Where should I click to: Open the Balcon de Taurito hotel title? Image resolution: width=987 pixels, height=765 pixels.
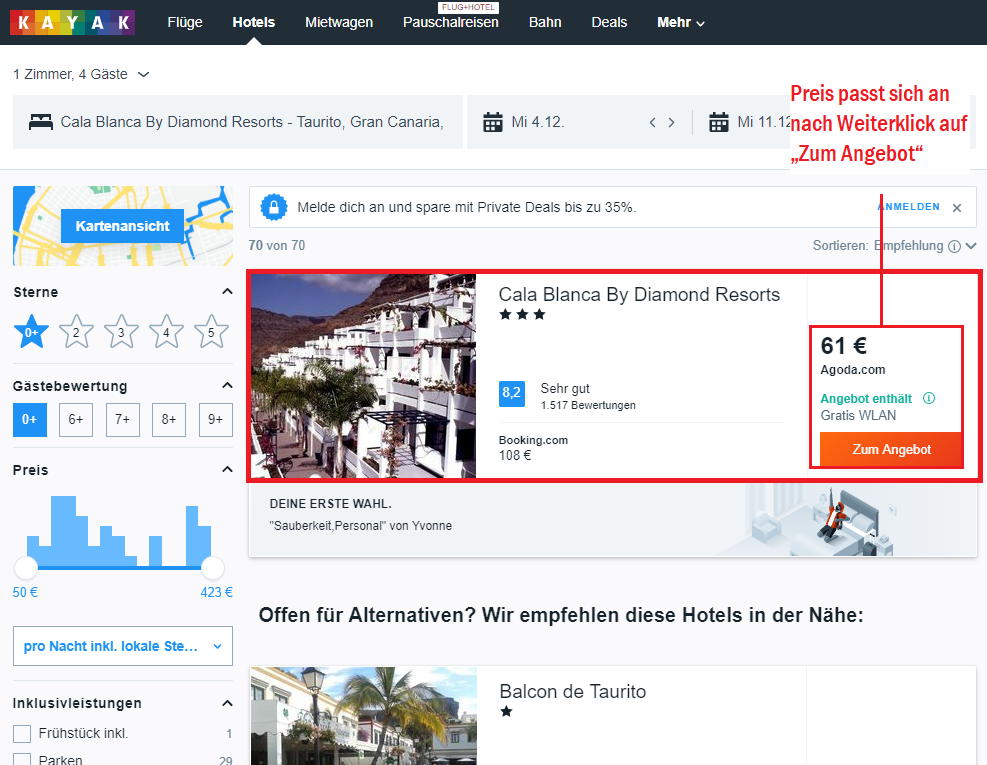click(573, 691)
